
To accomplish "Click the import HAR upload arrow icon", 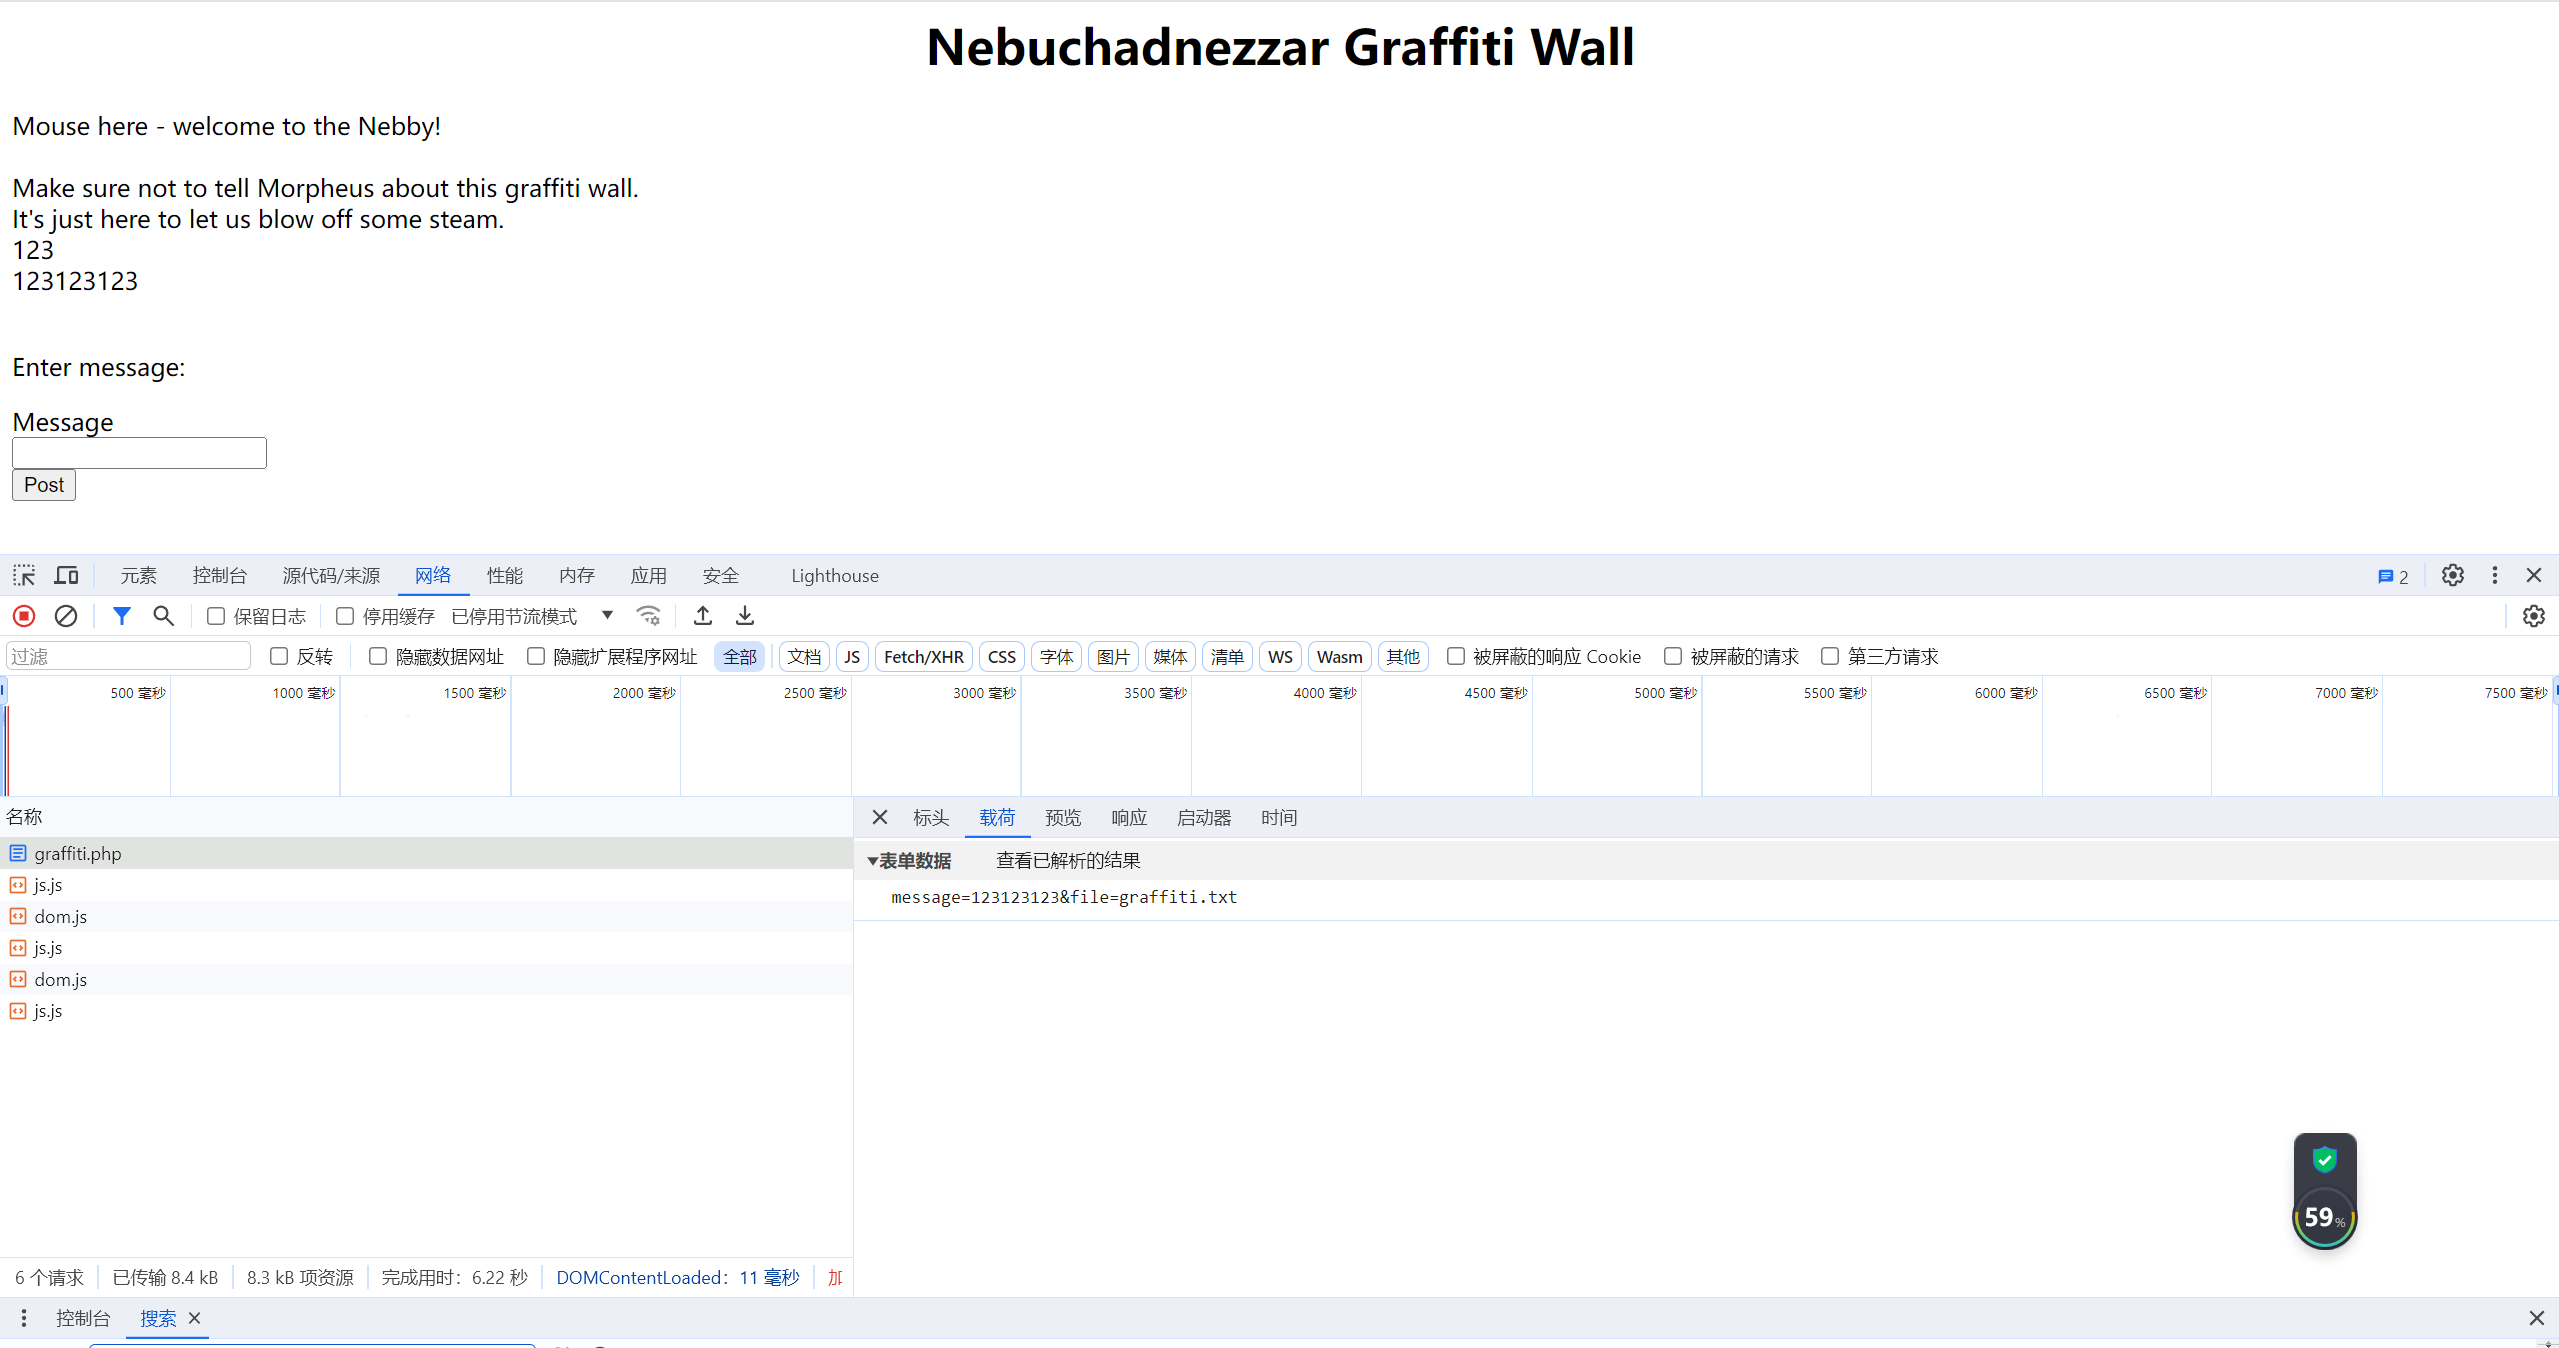I will click(703, 616).
